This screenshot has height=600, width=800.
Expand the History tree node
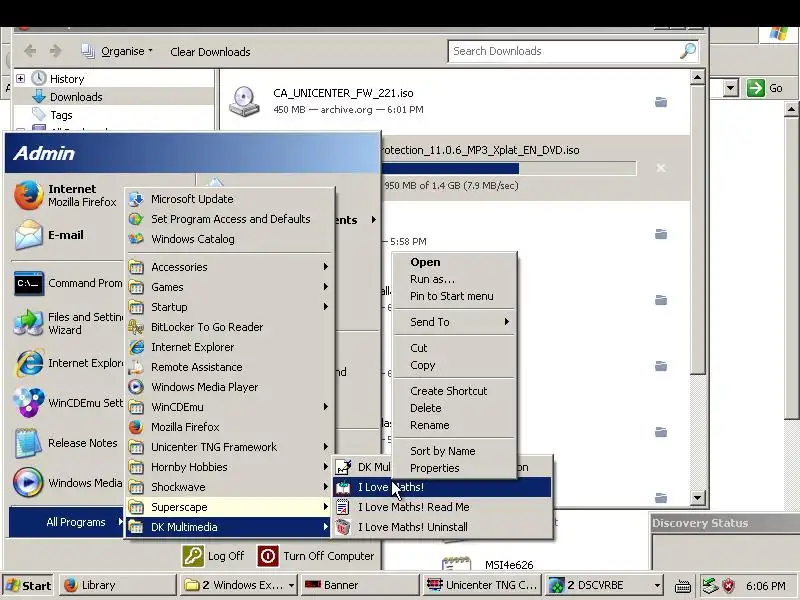click(20, 79)
